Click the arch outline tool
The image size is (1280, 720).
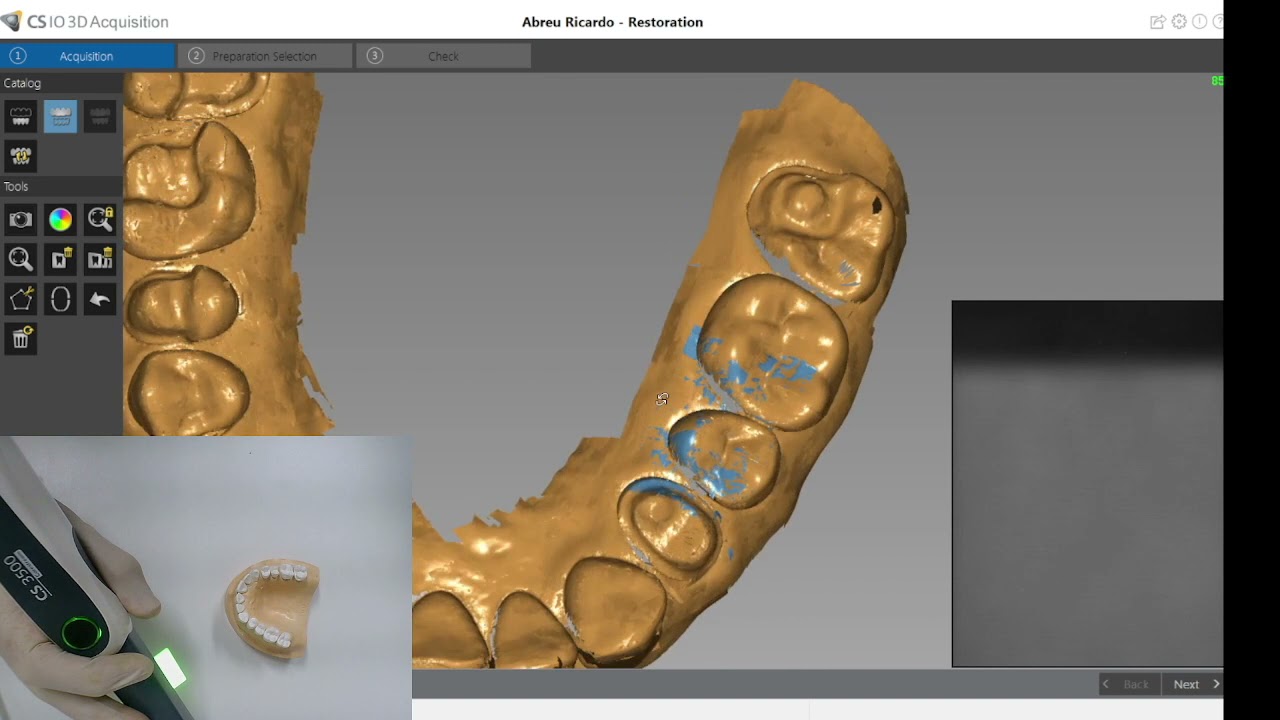(60, 299)
